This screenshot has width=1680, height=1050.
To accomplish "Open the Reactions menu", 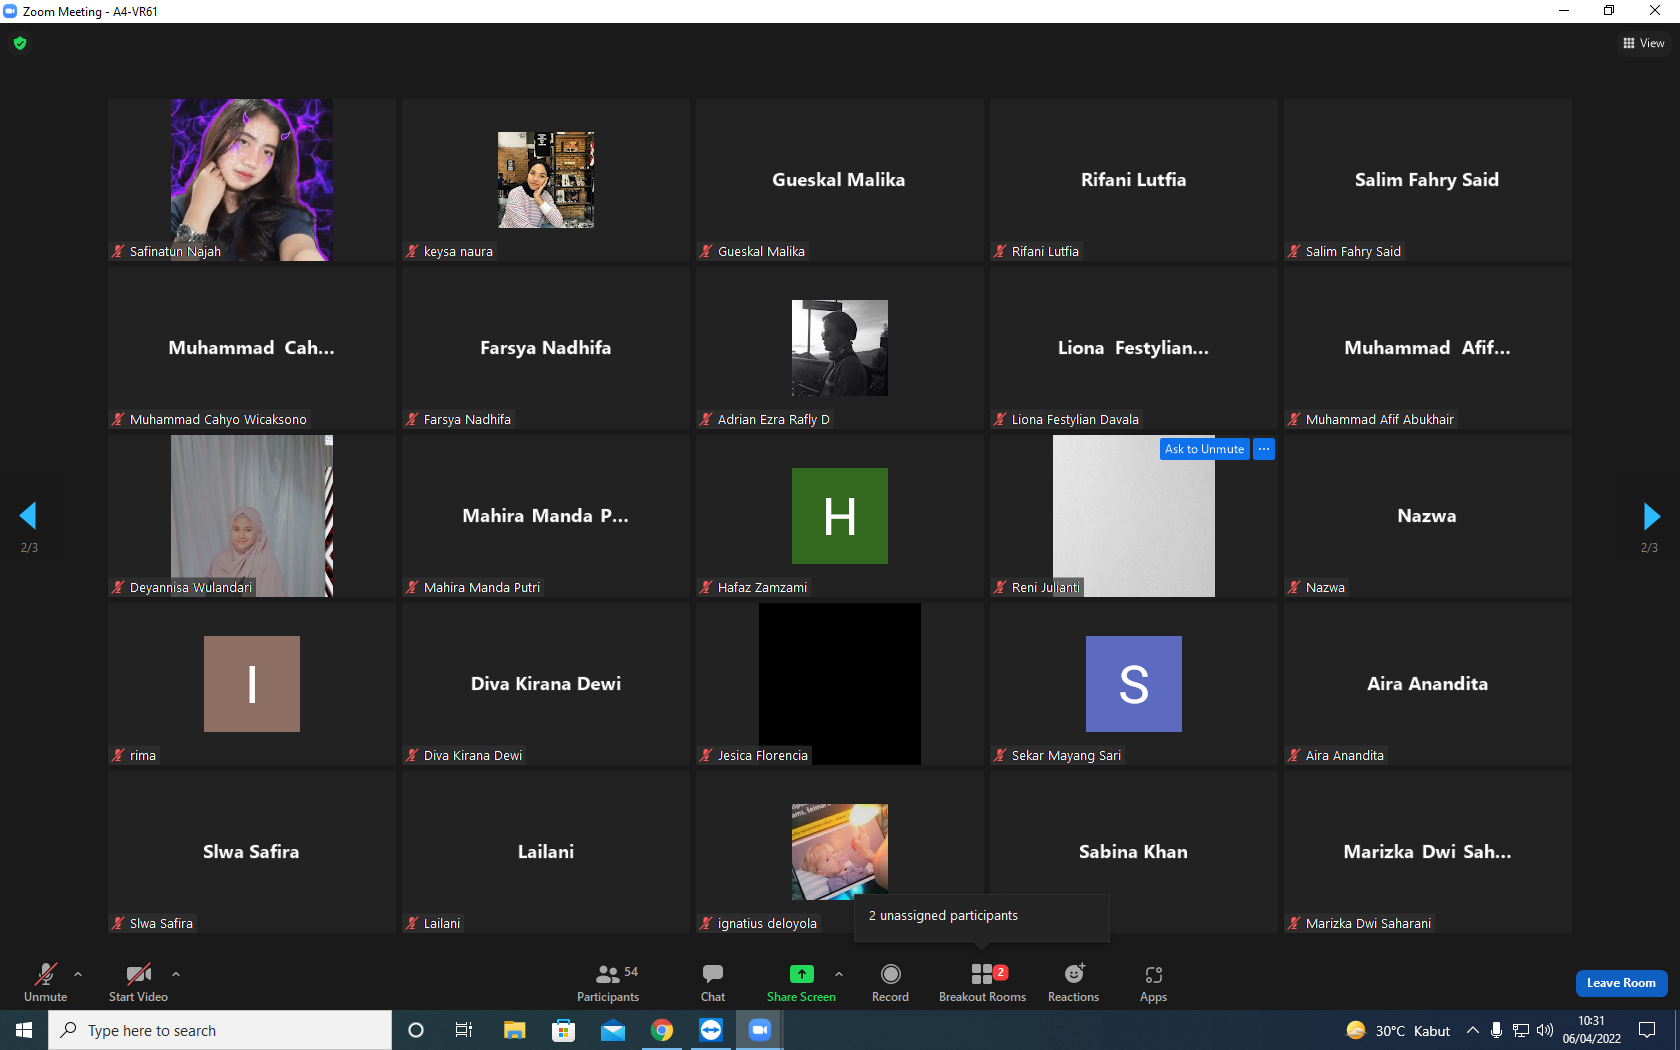I will pyautogui.click(x=1073, y=983).
